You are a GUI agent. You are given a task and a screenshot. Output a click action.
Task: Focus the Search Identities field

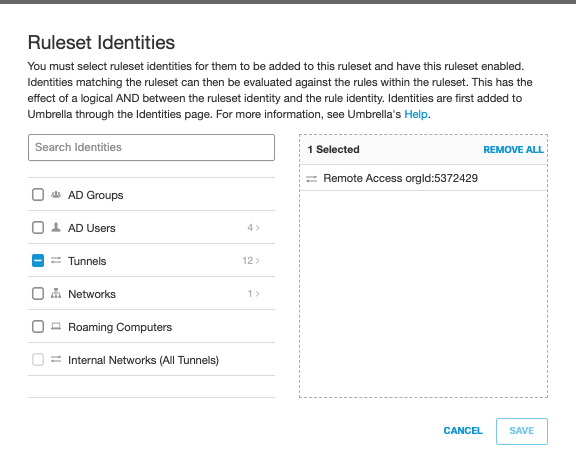[x=151, y=147]
